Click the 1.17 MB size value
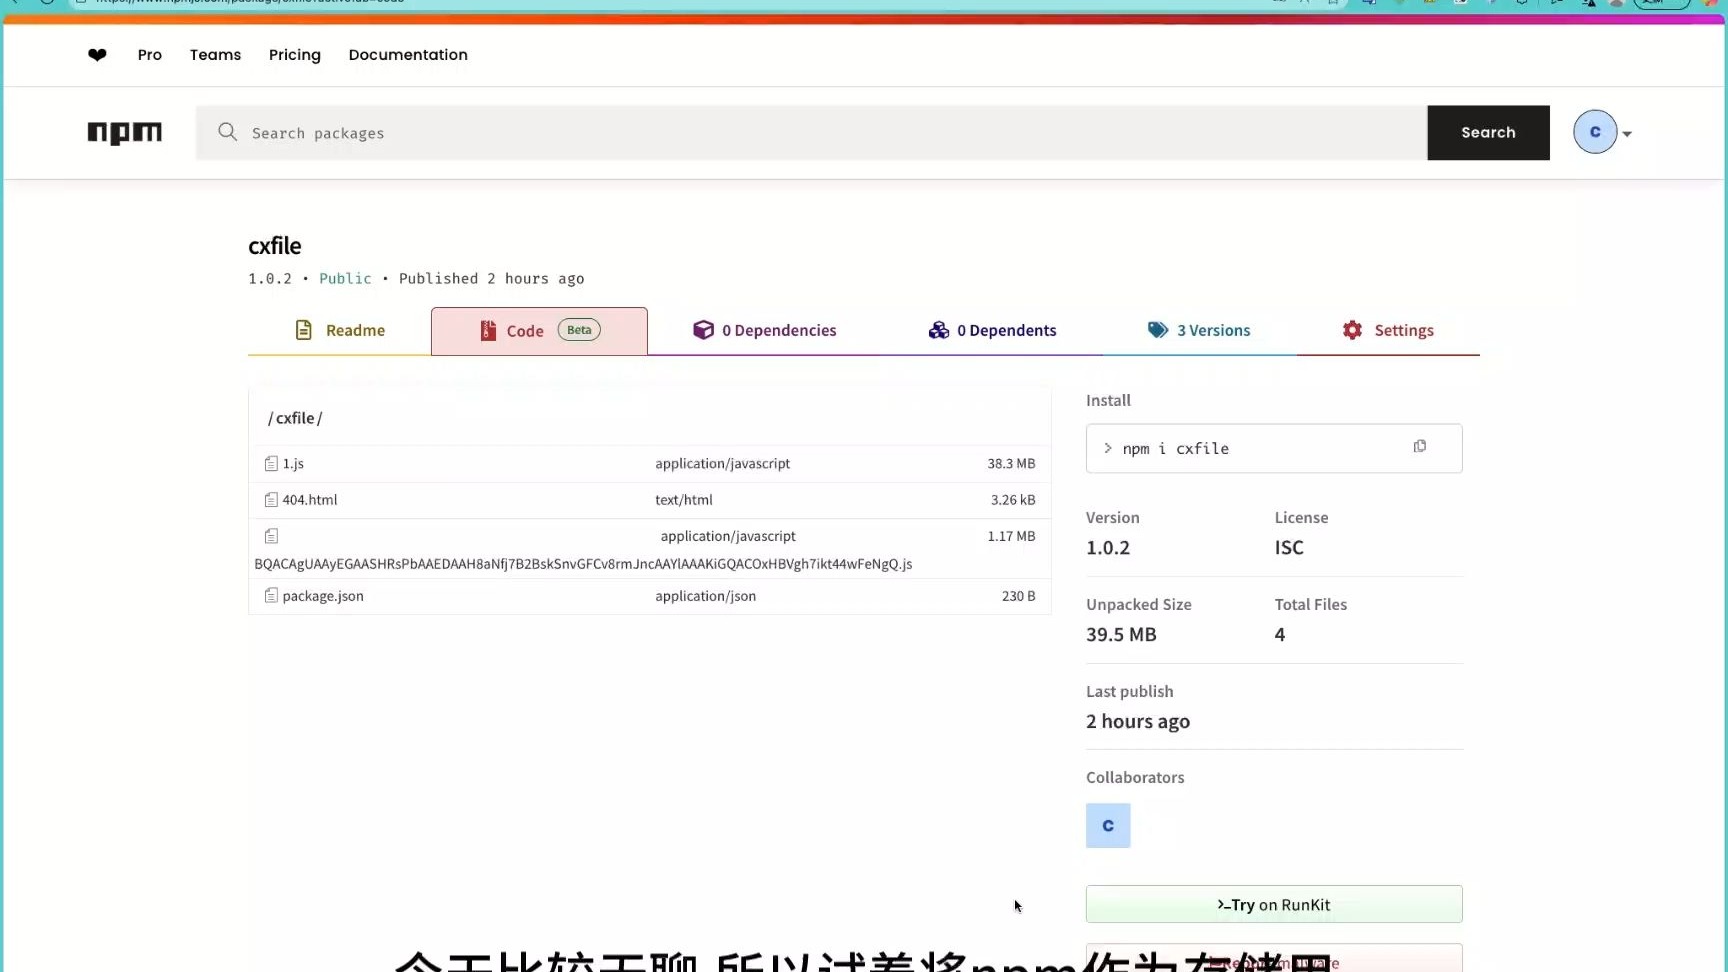Viewport: 1728px width, 972px height. pyautogui.click(x=1011, y=536)
